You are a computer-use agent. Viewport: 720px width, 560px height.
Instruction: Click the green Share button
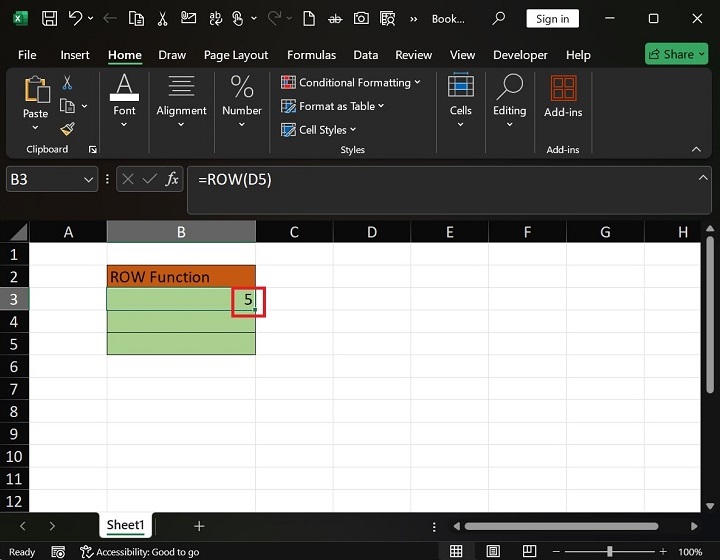point(677,55)
